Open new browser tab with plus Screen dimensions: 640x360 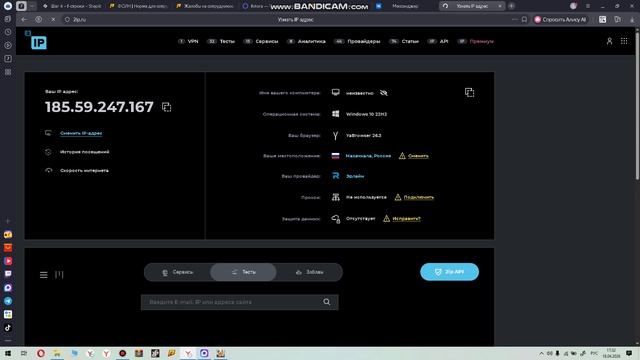pyautogui.click(x=511, y=6)
